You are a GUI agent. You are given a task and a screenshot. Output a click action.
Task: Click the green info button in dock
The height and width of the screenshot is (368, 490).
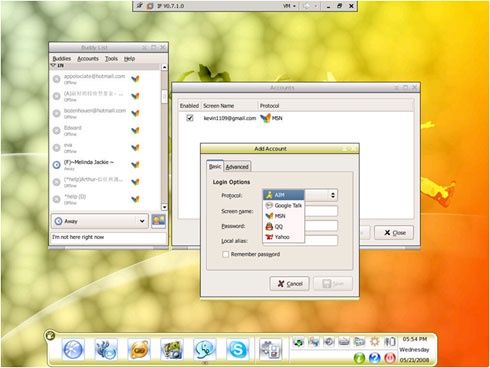pyautogui.click(x=359, y=358)
